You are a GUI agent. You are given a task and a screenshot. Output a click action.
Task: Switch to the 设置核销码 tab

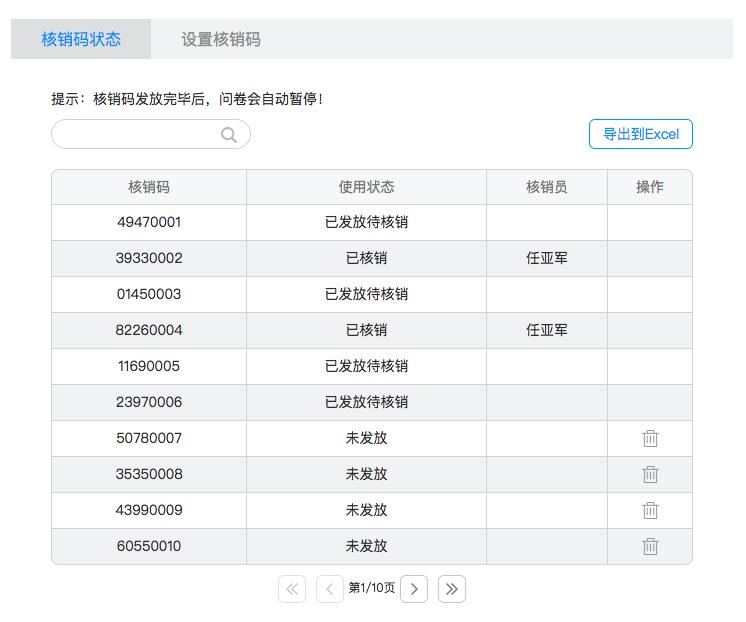tap(221, 39)
